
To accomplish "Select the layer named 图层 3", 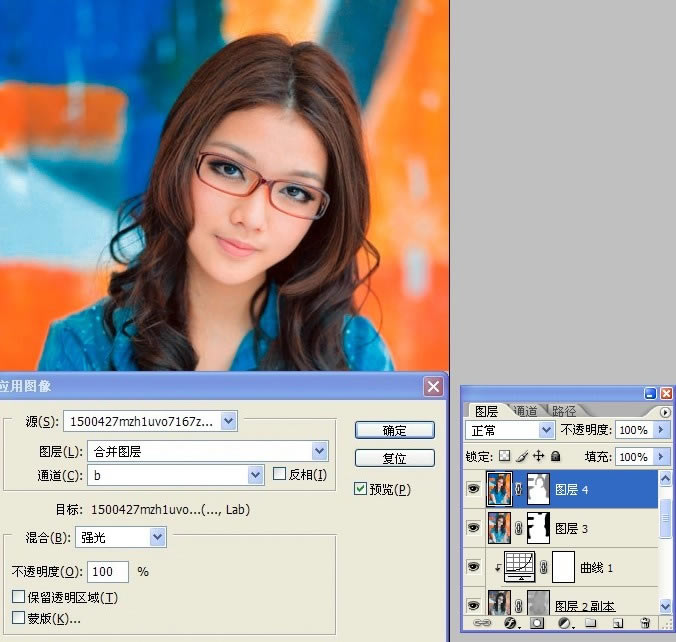I will click(x=571, y=528).
